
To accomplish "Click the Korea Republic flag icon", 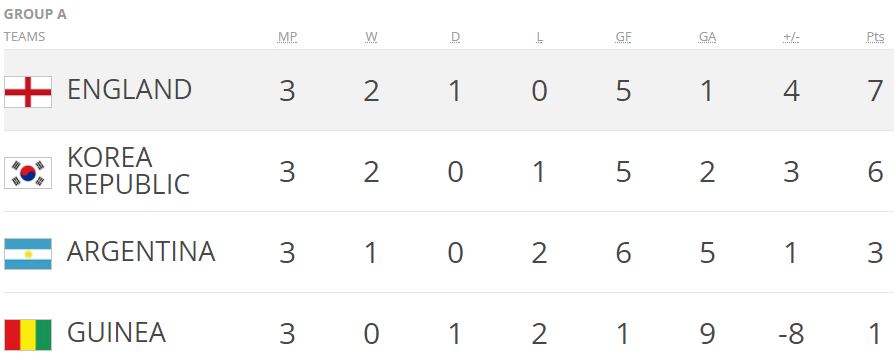I will (x=28, y=173).
